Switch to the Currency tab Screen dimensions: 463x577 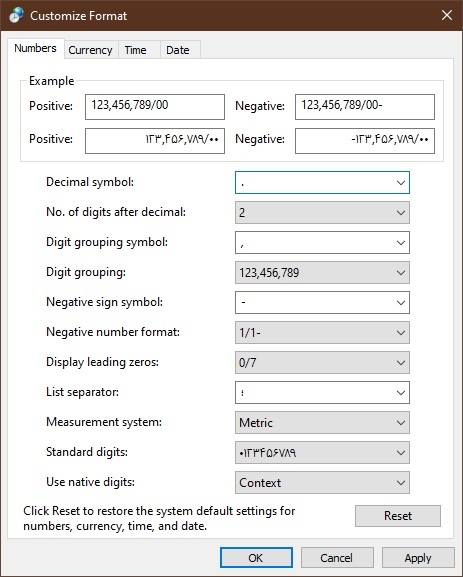click(90, 50)
